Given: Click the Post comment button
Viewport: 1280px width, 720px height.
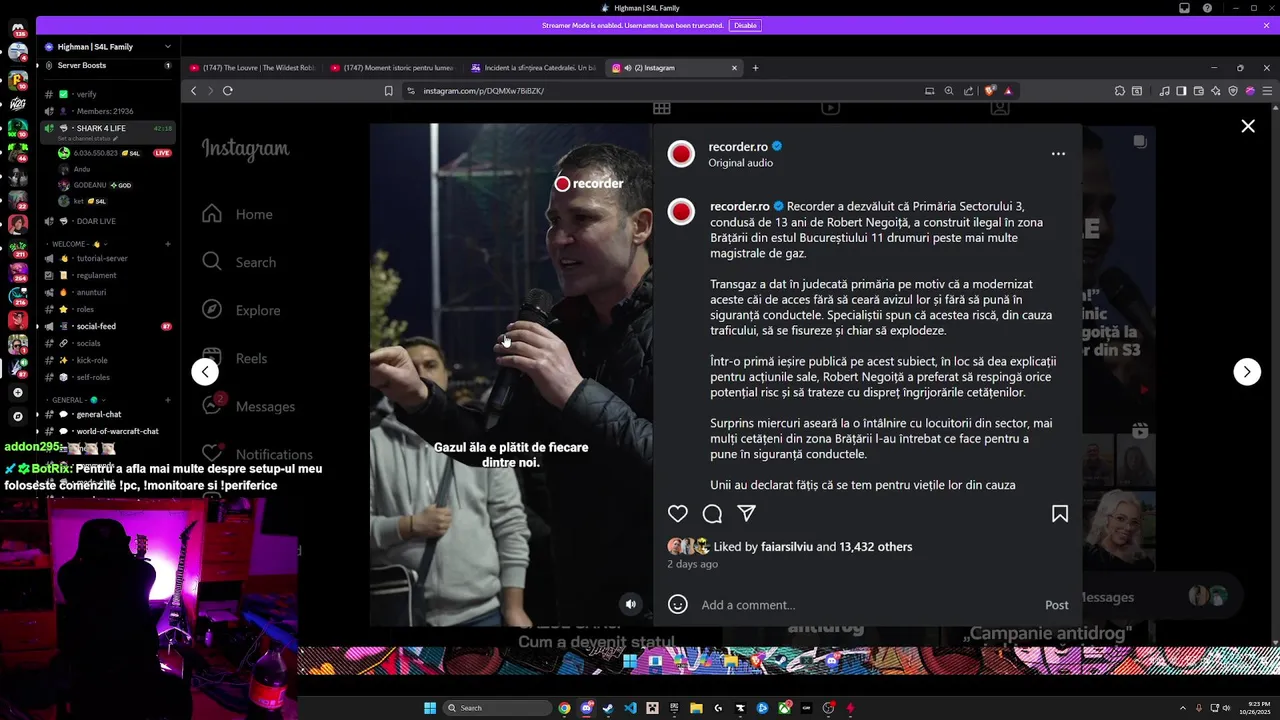Looking at the screenshot, I should (1057, 605).
